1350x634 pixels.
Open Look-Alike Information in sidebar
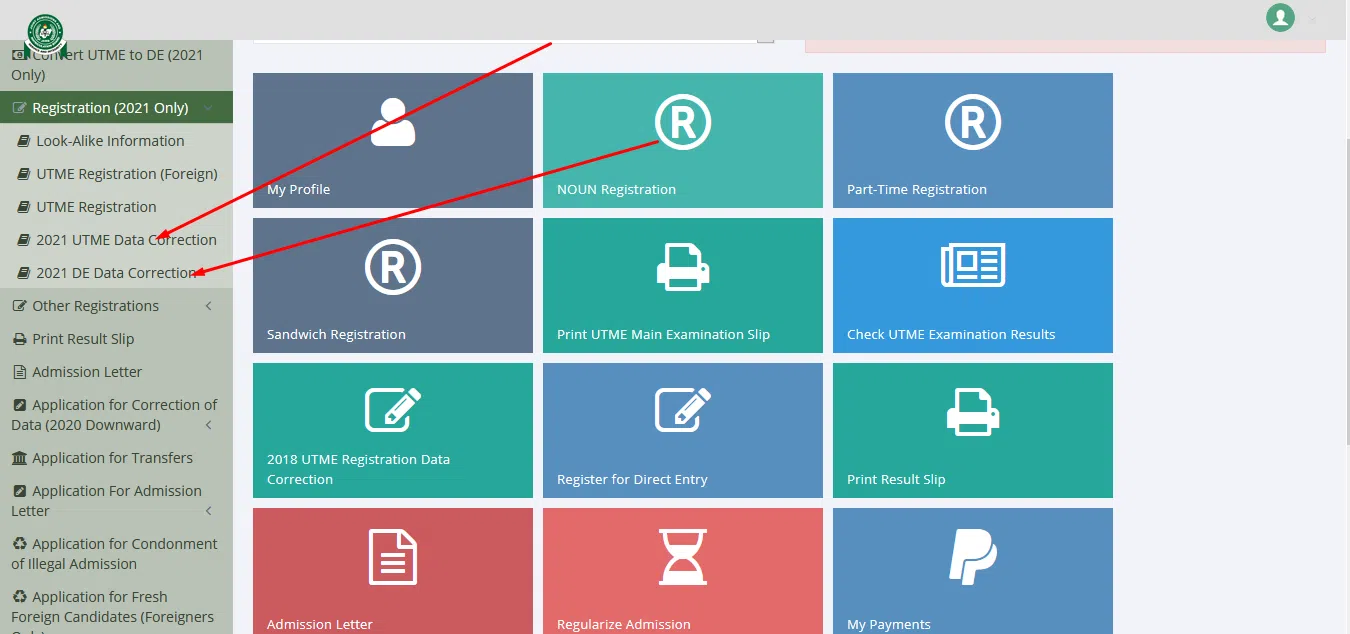coord(110,141)
